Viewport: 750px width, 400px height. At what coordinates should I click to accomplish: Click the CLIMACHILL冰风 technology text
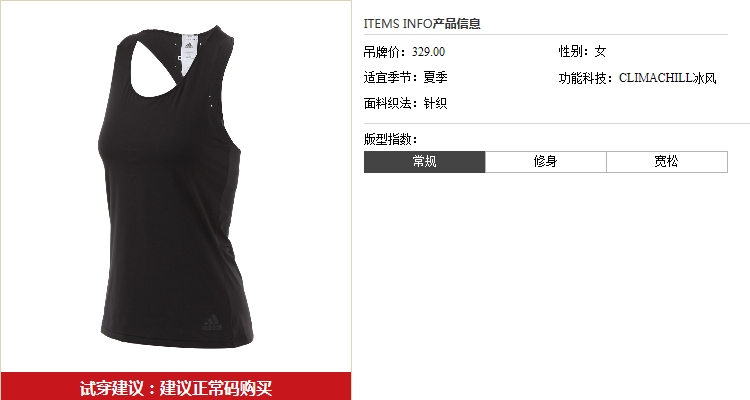(667, 78)
